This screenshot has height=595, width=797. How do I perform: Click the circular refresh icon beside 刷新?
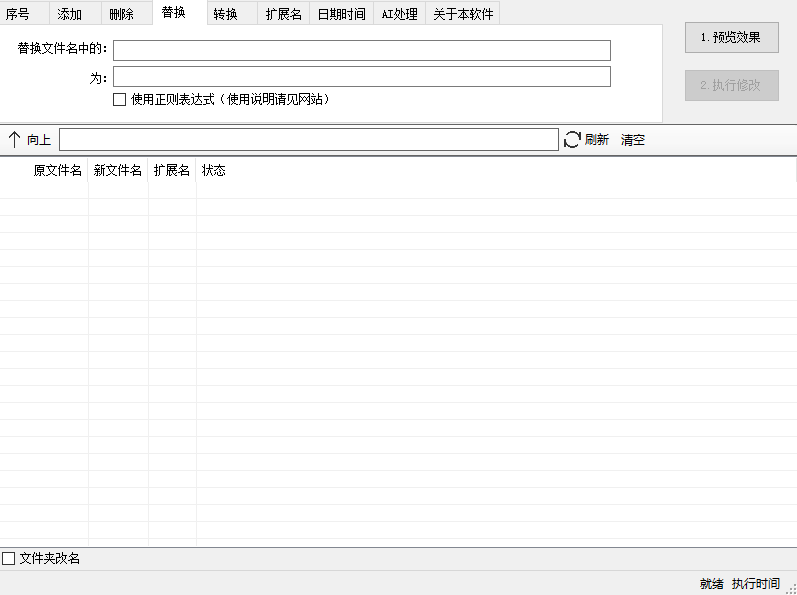(x=572, y=140)
